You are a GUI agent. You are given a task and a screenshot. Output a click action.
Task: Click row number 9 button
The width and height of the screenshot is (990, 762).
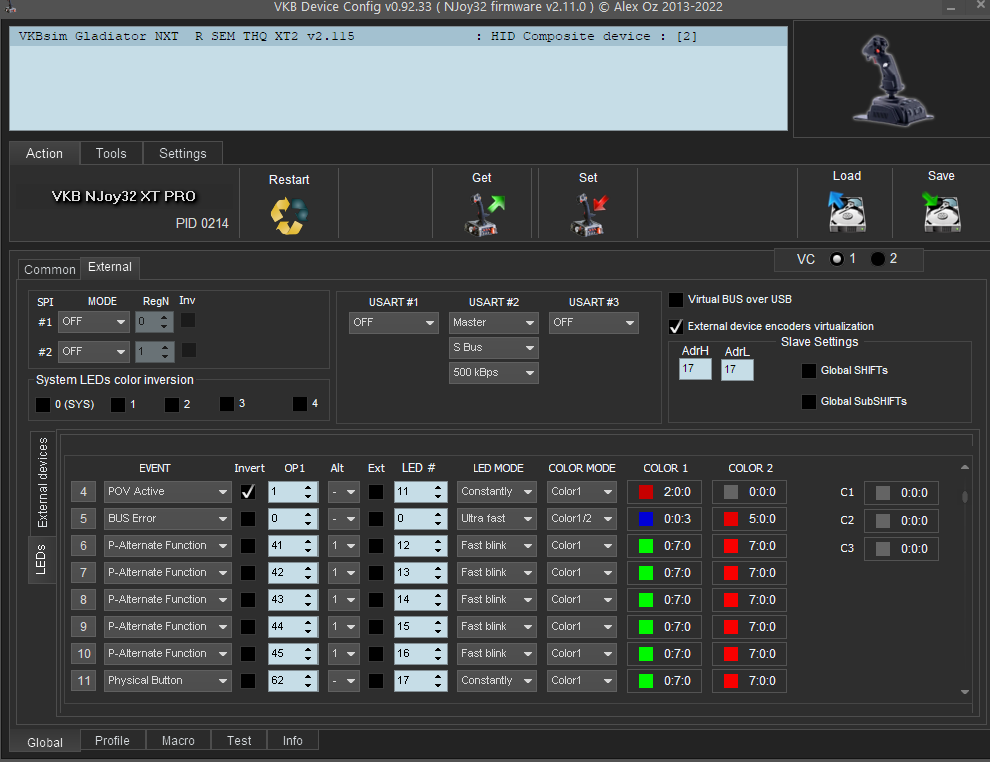coord(83,627)
